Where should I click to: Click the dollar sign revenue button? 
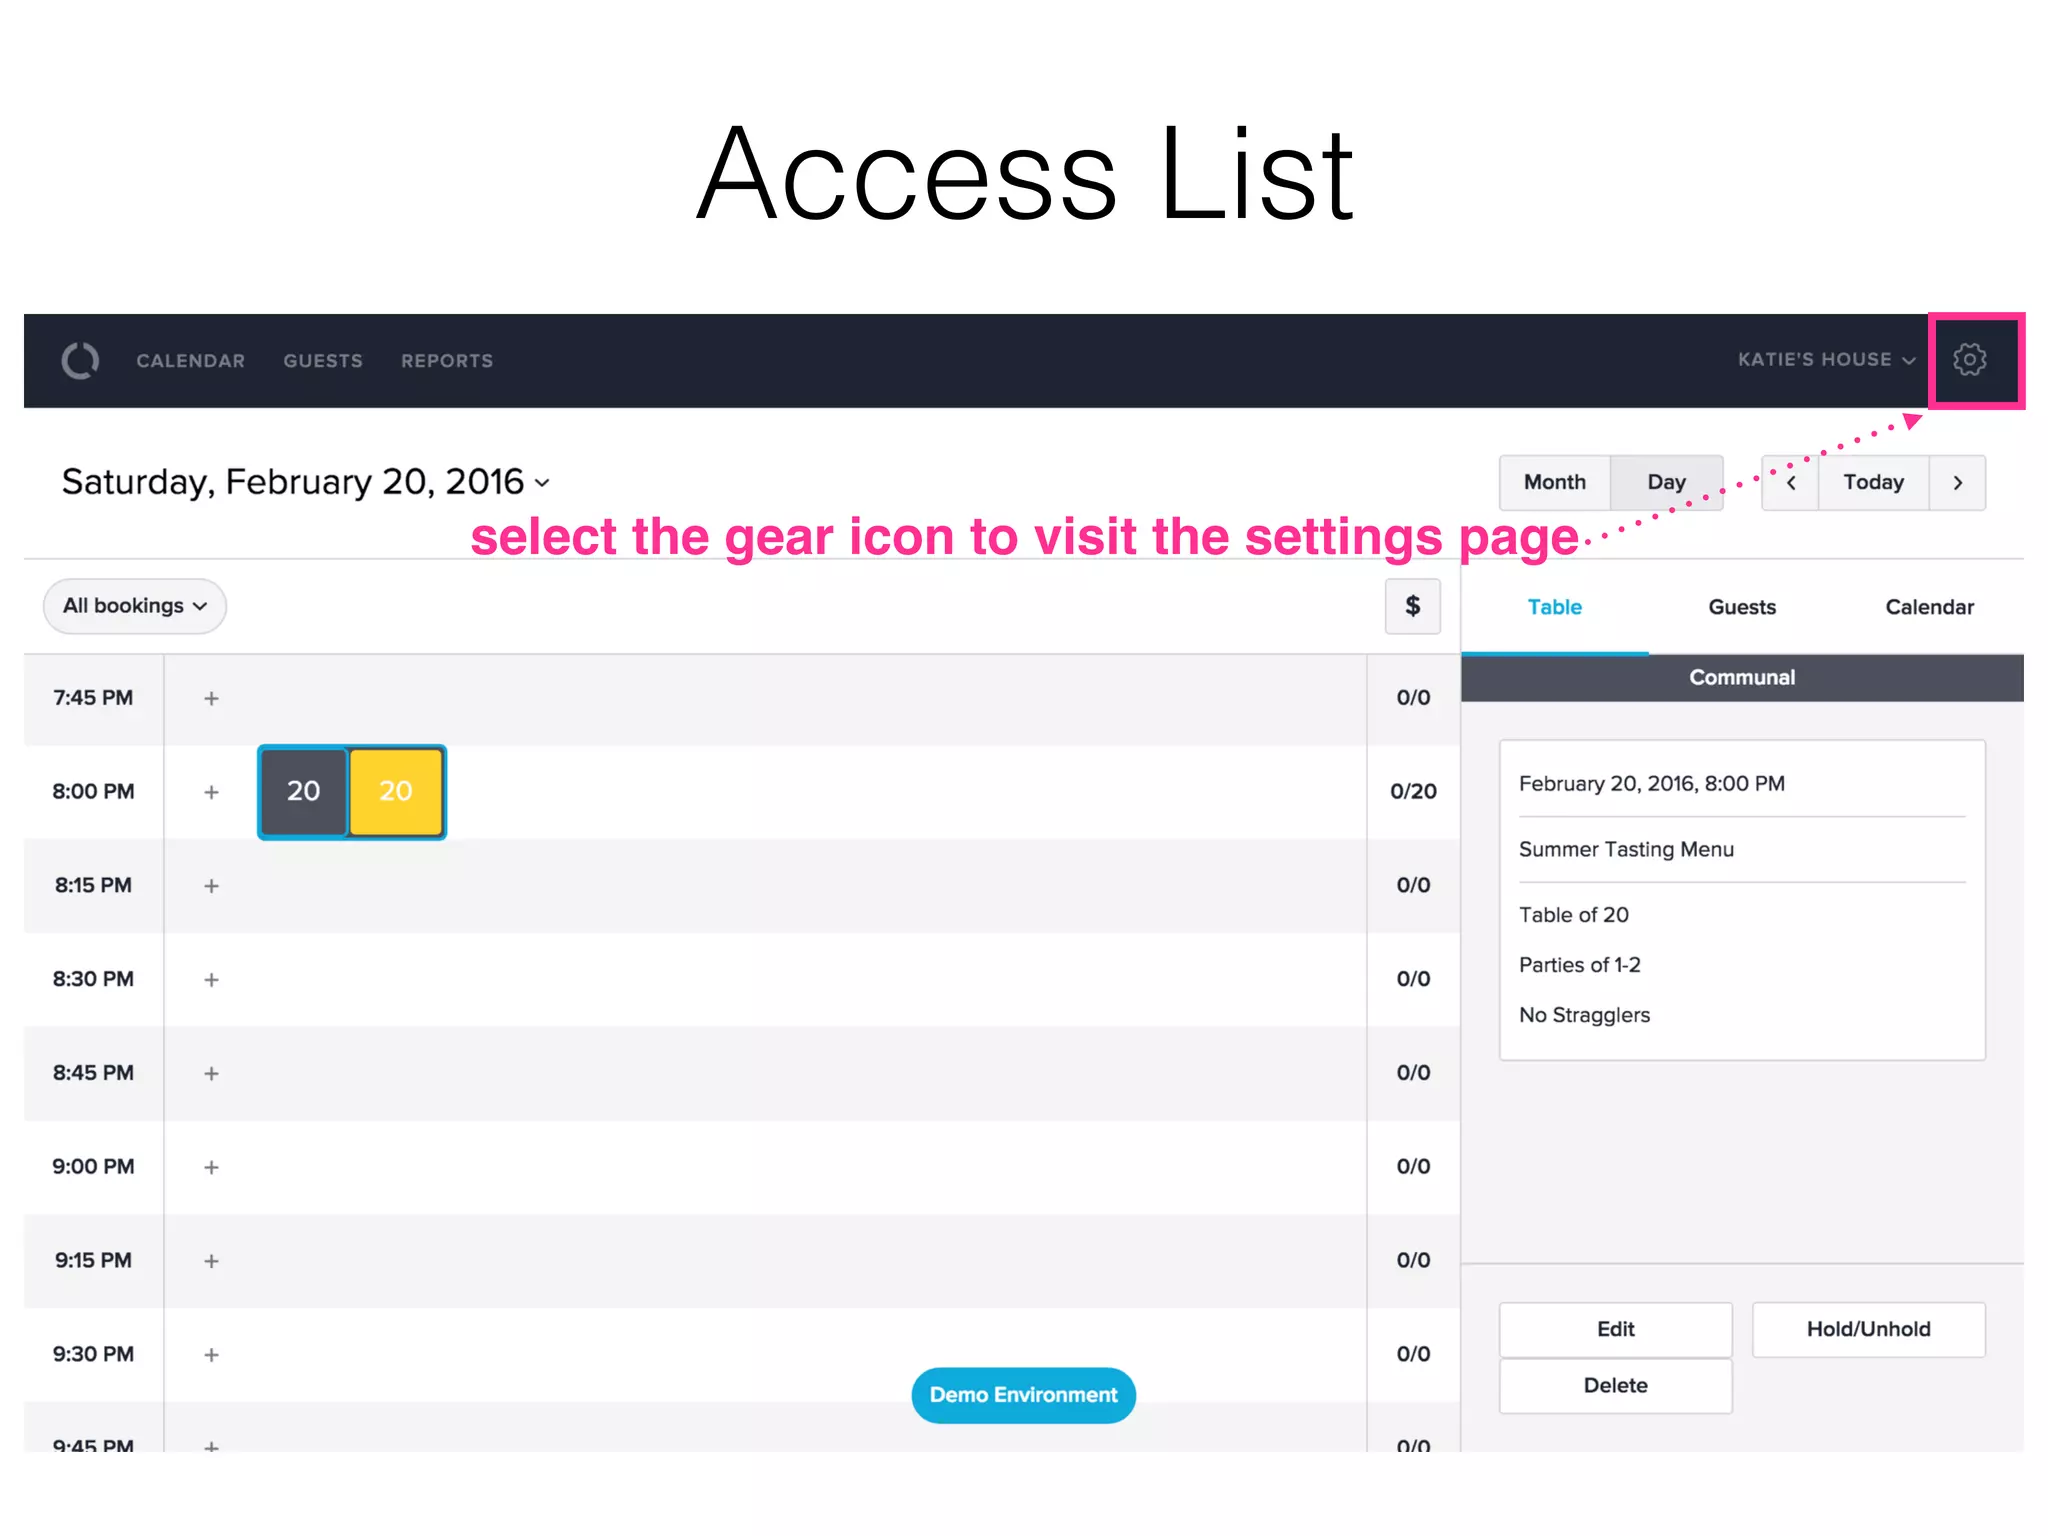(x=1412, y=606)
